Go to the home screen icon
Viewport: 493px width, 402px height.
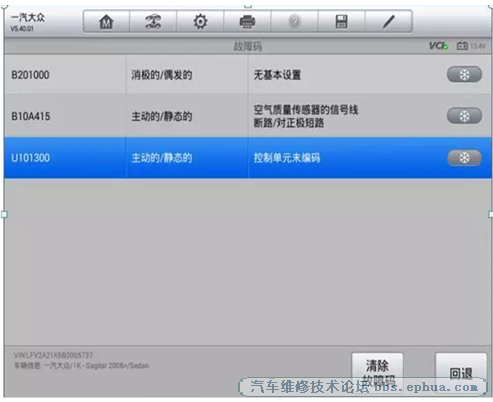tap(106, 22)
